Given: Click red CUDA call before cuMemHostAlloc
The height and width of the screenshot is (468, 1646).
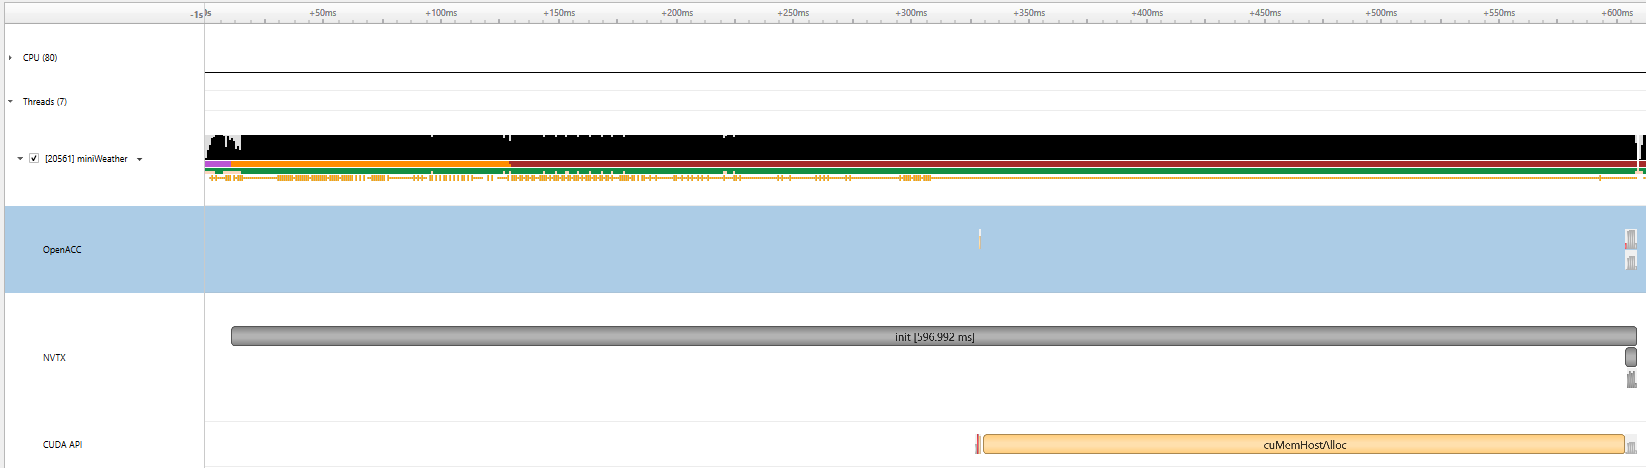Looking at the screenshot, I should pyautogui.click(x=977, y=445).
